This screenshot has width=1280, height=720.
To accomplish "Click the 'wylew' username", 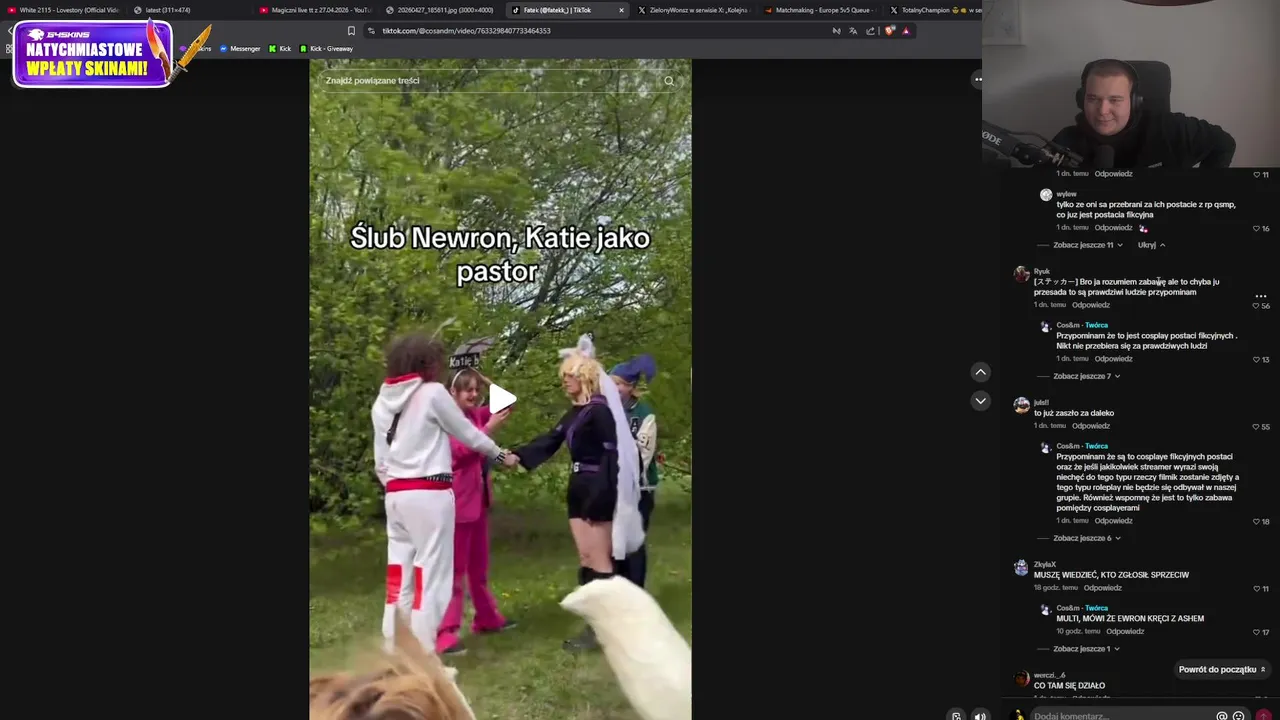I will click(x=1066, y=194).
